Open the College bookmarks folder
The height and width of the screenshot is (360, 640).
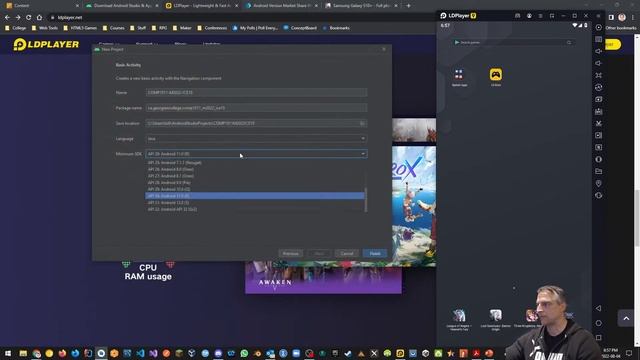point(16,28)
